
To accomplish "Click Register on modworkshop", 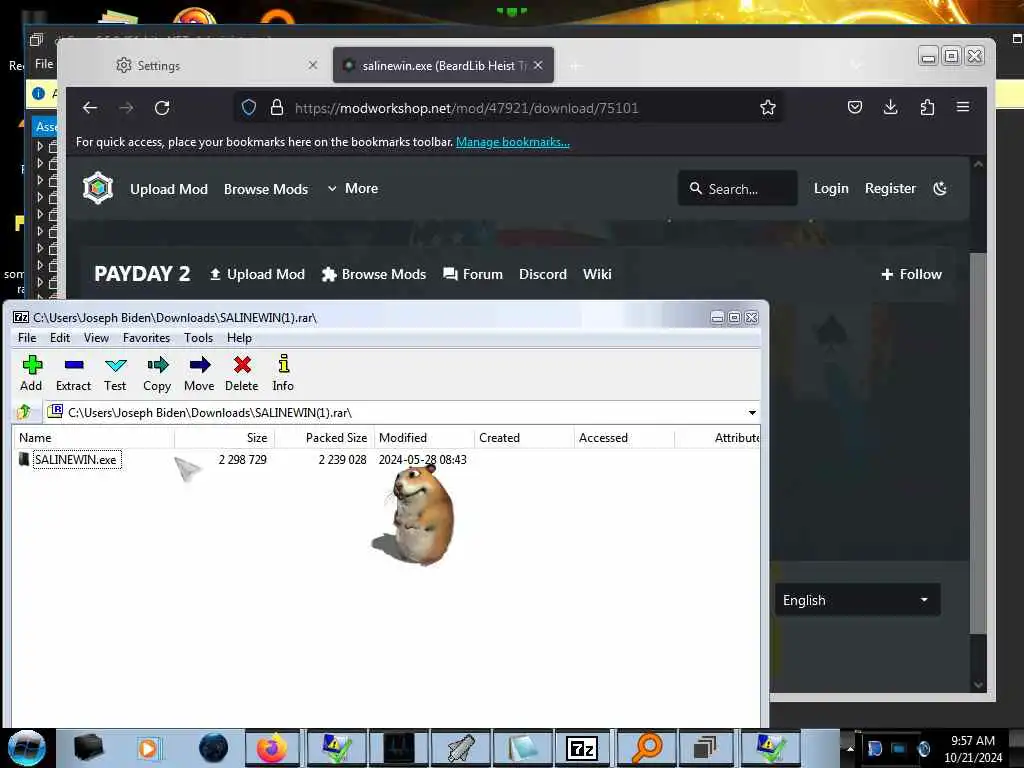I will pyautogui.click(x=890, y=189).
